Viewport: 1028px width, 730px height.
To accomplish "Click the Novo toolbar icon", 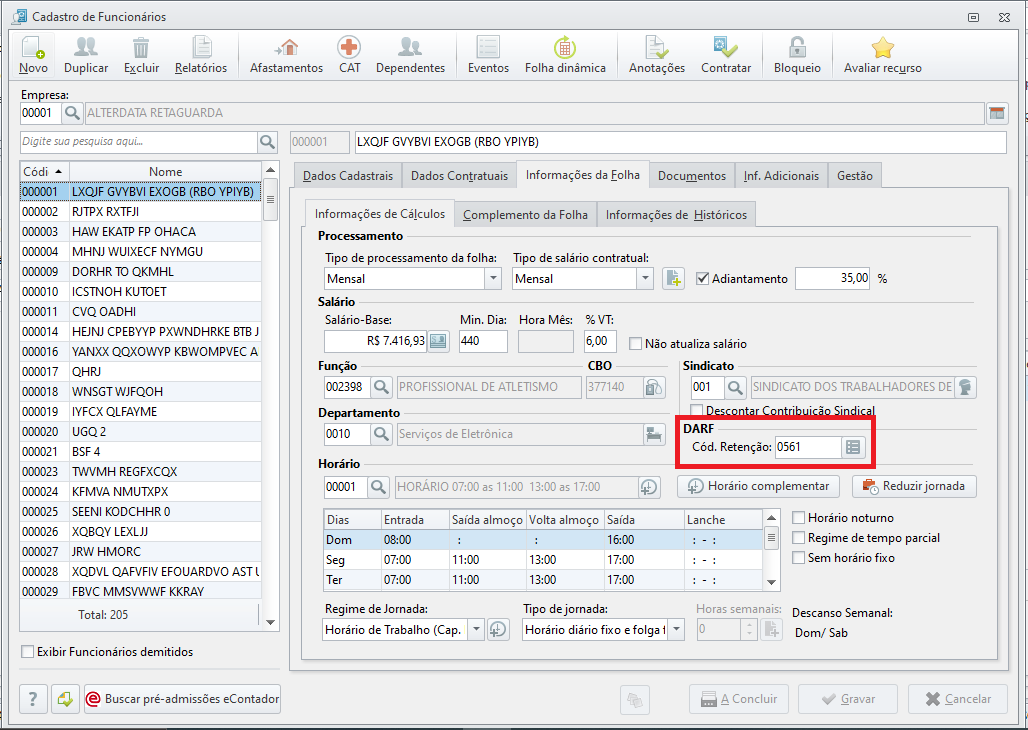I will pyautogui.click(x=33, y=54).
